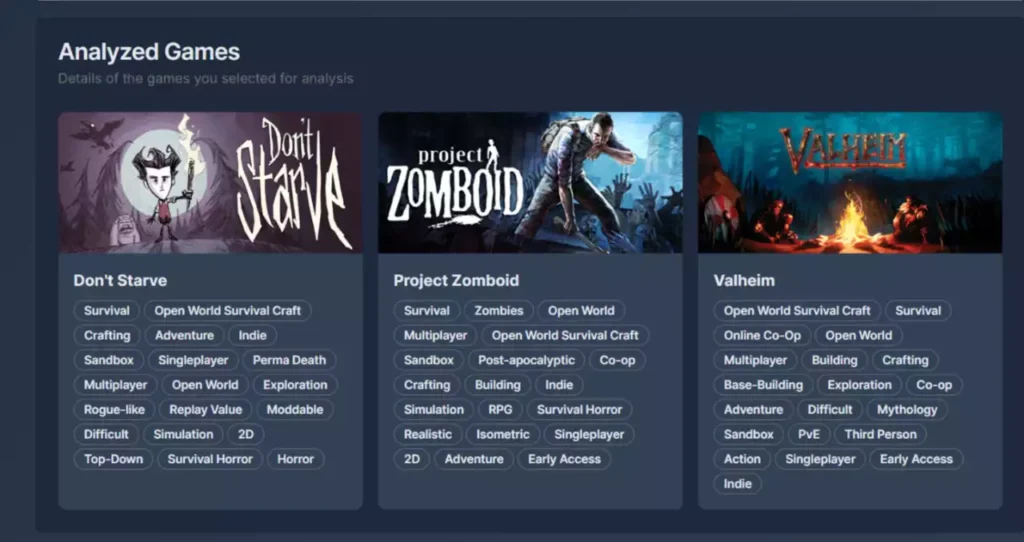Select Survival Horror tag in Don't Starve
The image size is (1024, 542).
(210, 459)
